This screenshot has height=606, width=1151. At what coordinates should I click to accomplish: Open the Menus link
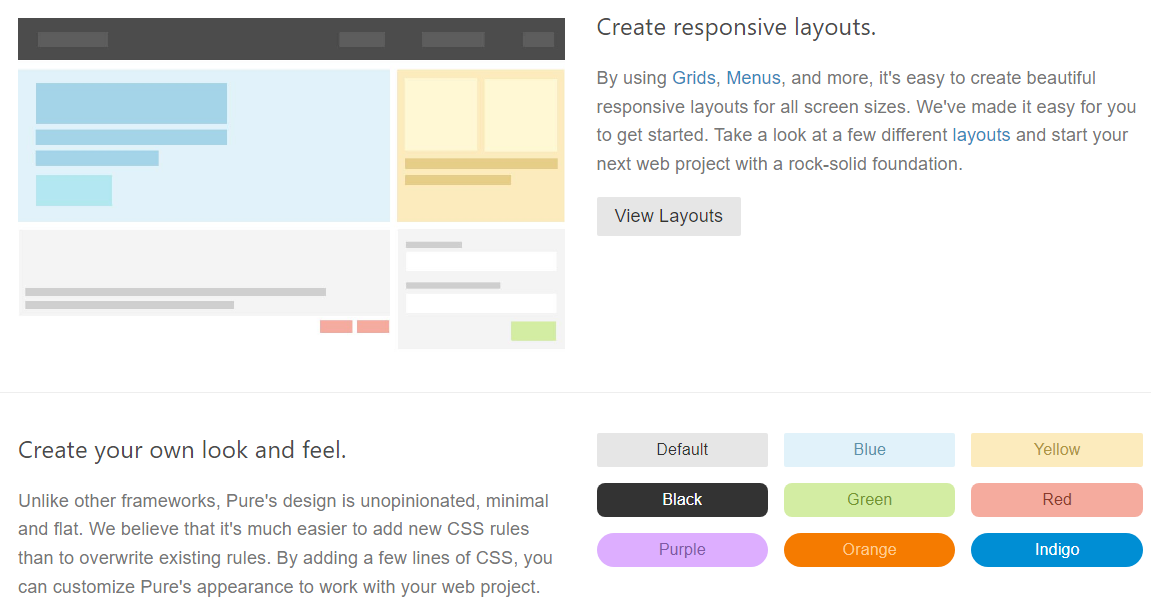753,78
